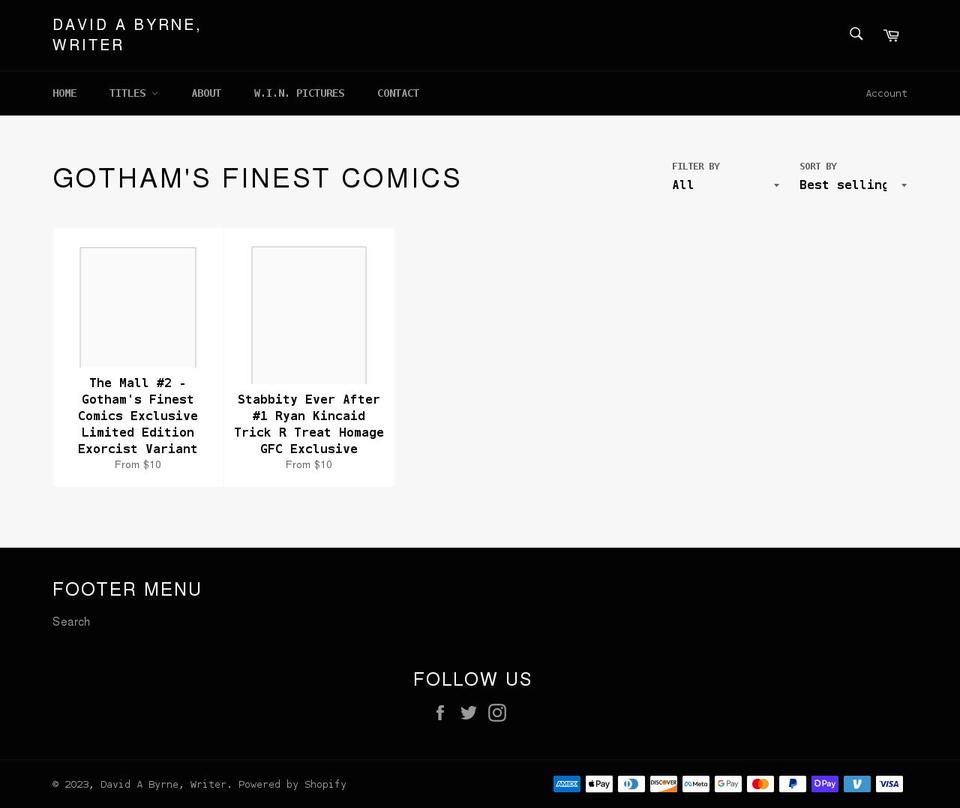The width and height of the screenshot is (960, 808).
Task: Click the Footer Menu heading
Action: 127,589
